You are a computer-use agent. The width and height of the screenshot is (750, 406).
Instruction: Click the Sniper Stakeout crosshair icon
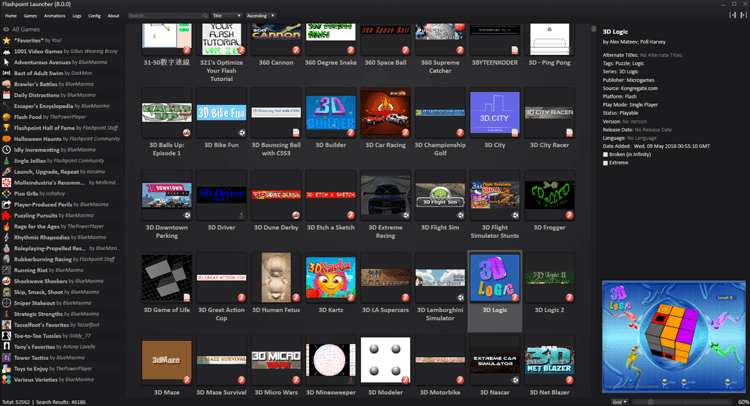click(6, 303)
